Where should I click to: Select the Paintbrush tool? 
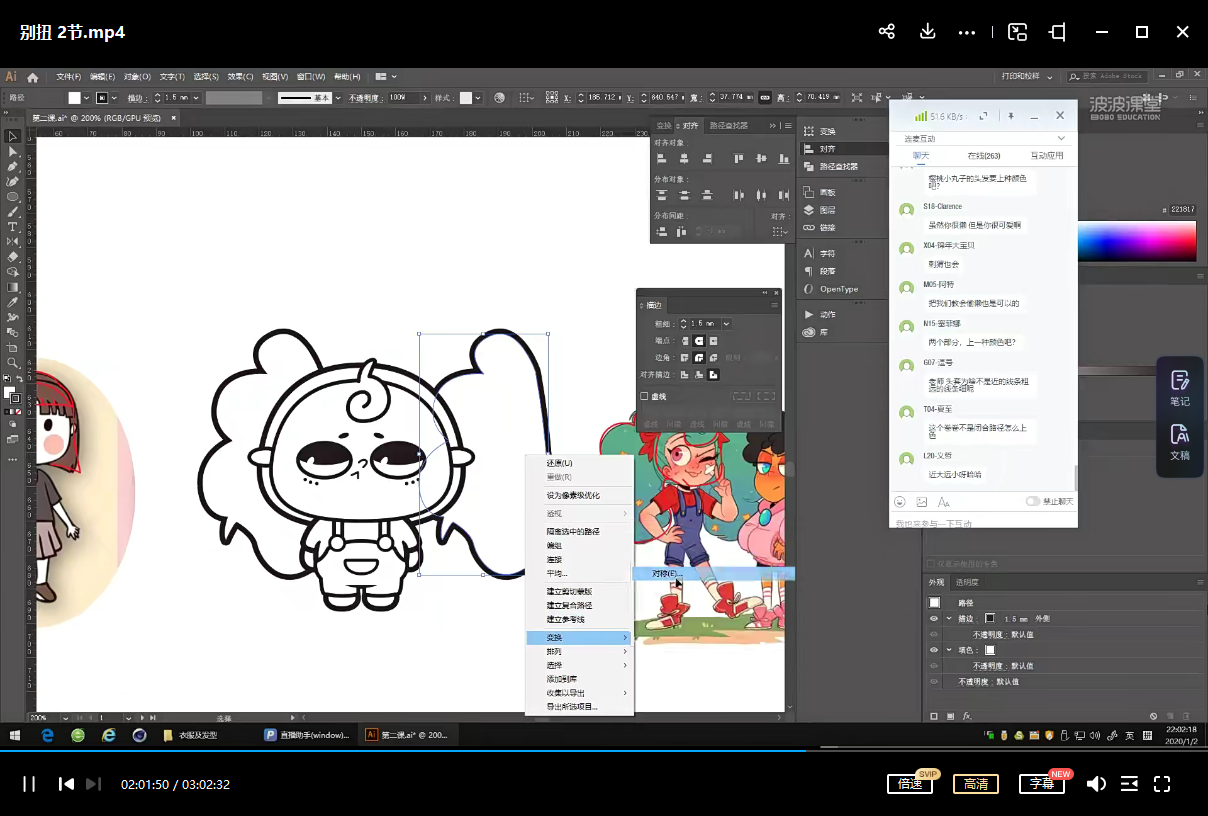point(13,211)
